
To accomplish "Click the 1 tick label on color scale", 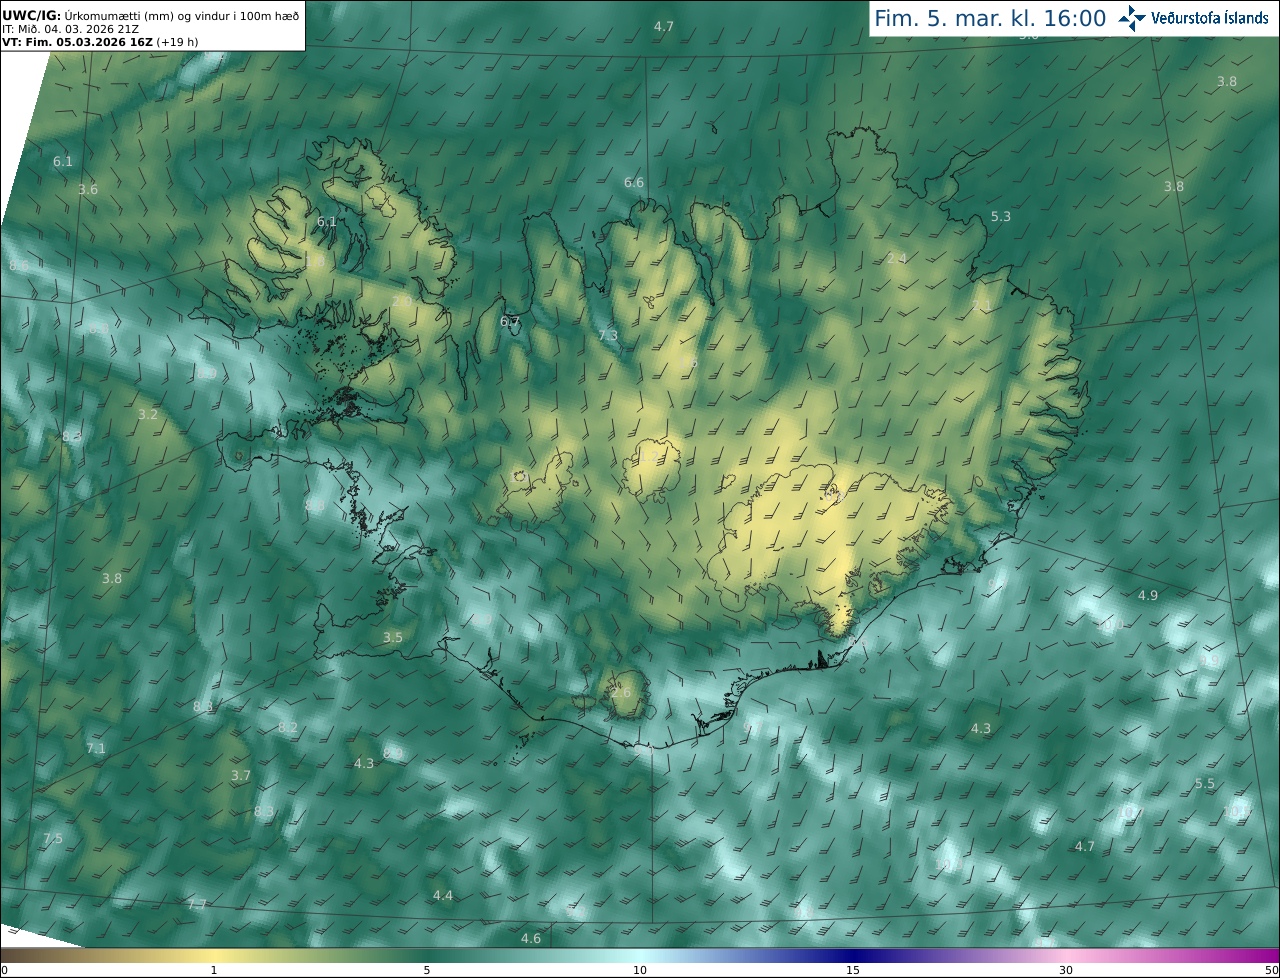I will (214, 970).
